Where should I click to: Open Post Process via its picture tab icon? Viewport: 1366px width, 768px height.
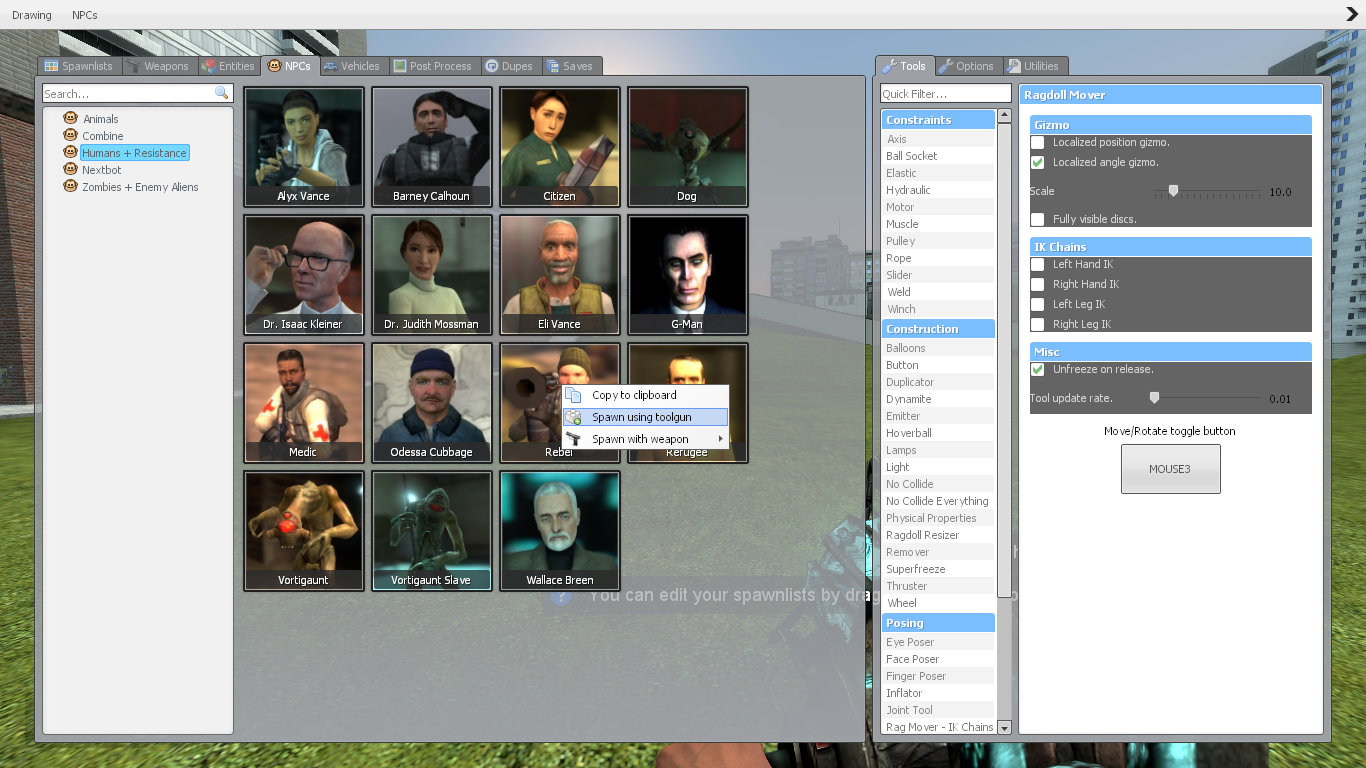(x=400, y=66)
